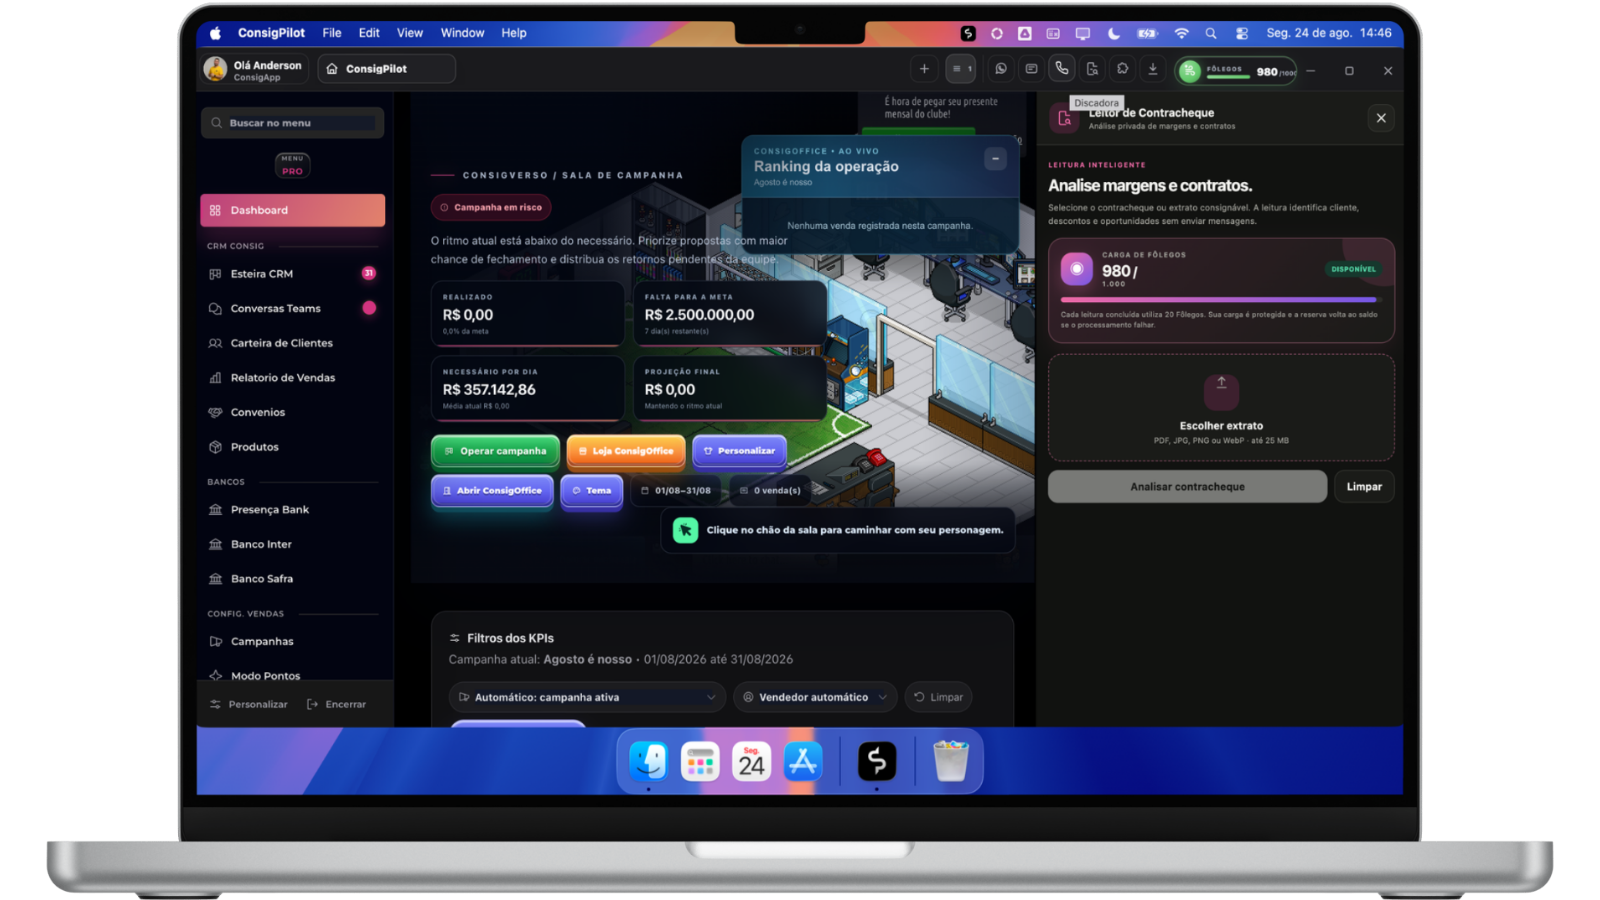The width and height of the screenshot is (1600, 900).
Task: Click the Banco Safra building icon
Action: (x=215, y=579)
